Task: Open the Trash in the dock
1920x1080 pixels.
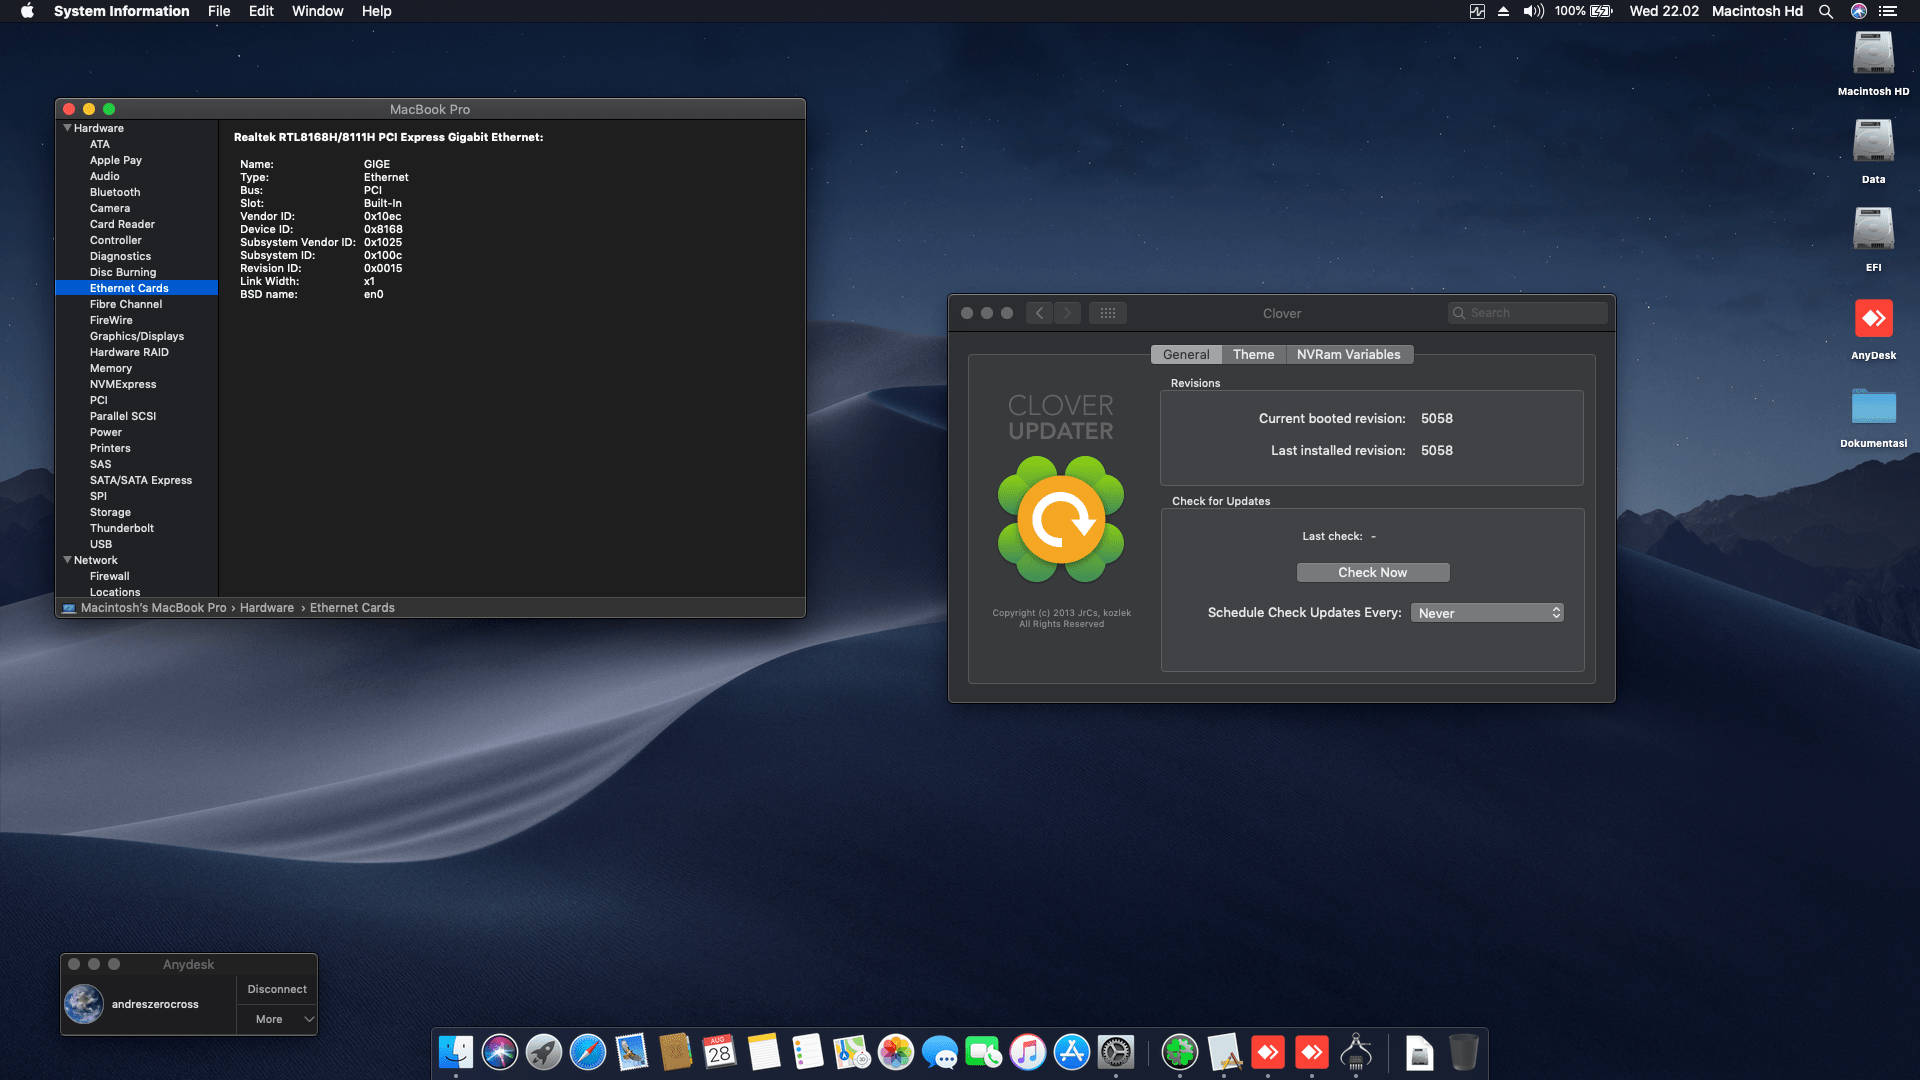Action: (1463, 1052)
